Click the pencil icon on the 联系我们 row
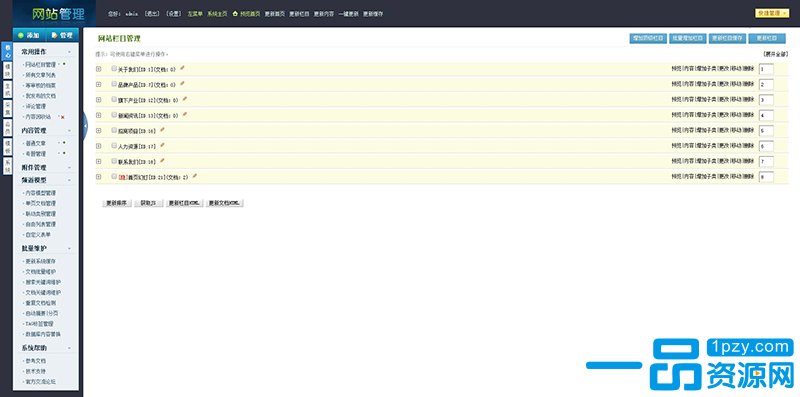The image size is (800, 397). [x=162, y=160]
